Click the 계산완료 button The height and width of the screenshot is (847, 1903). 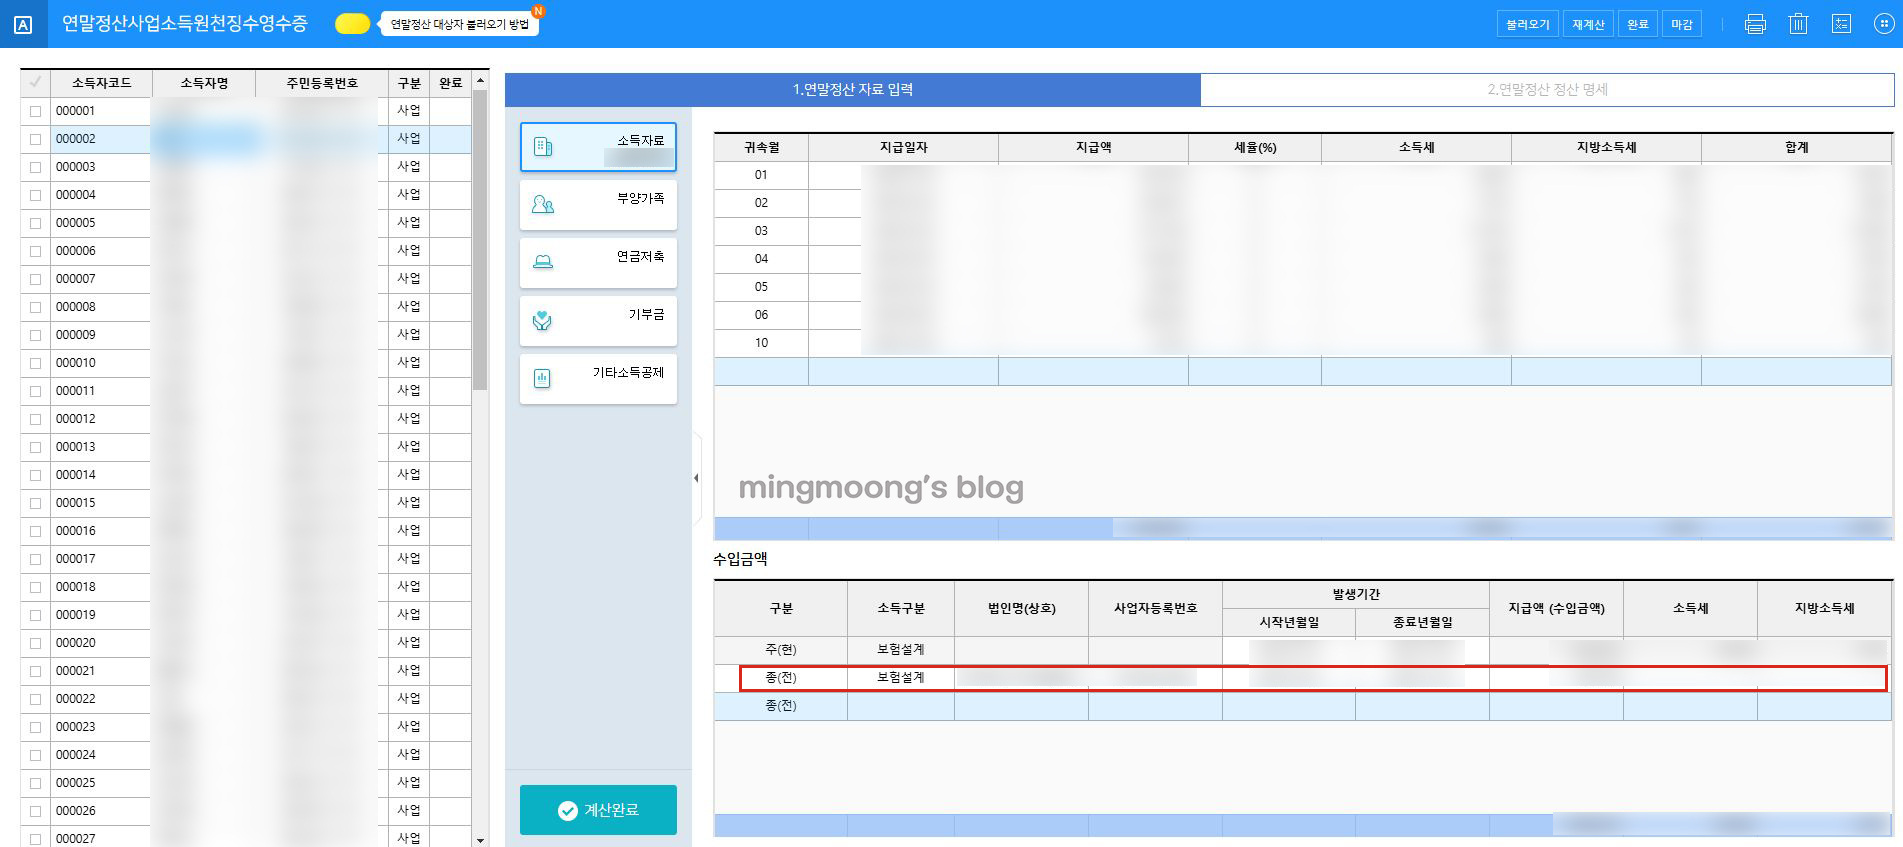(598, 810)
